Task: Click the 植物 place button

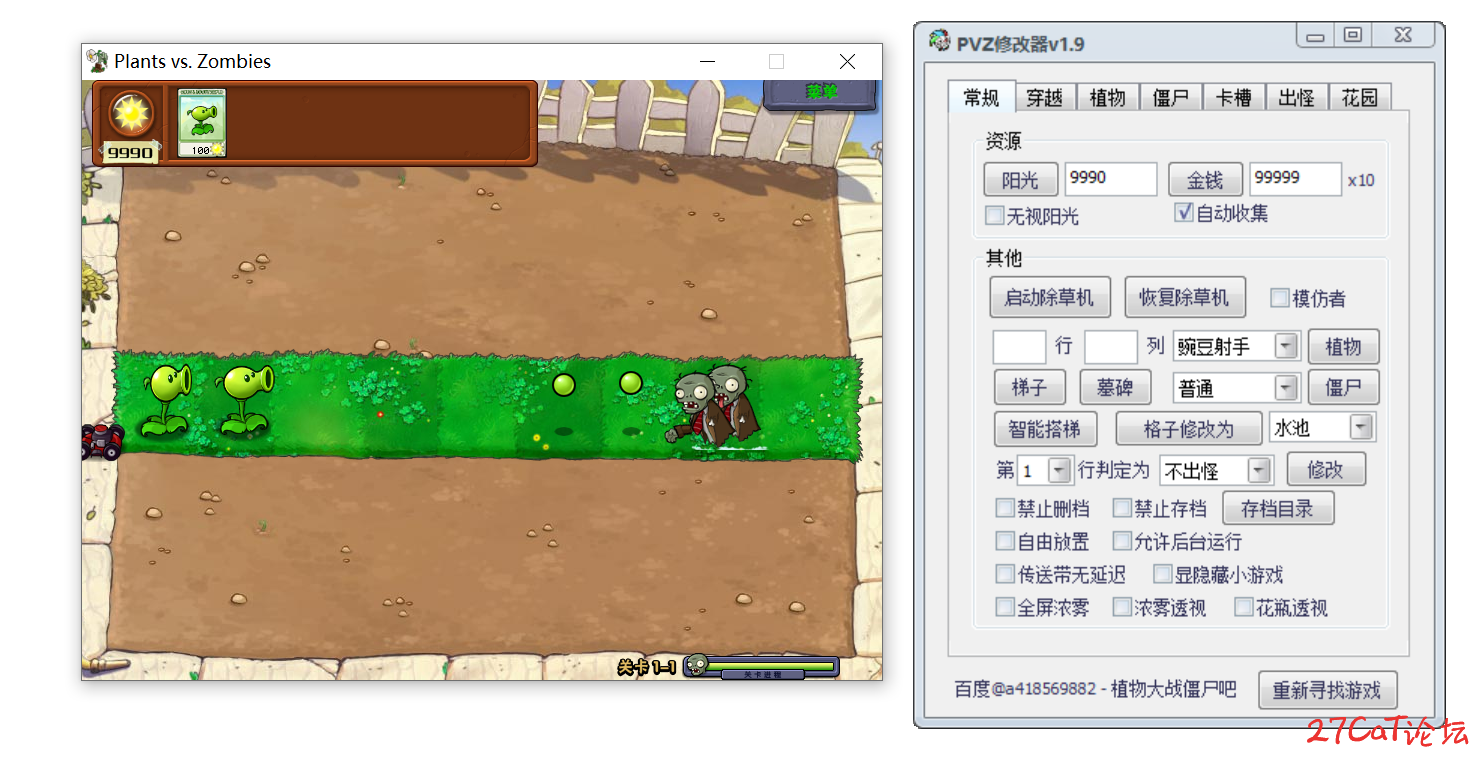Action: pyautogui.click(x=1343, y=347)
